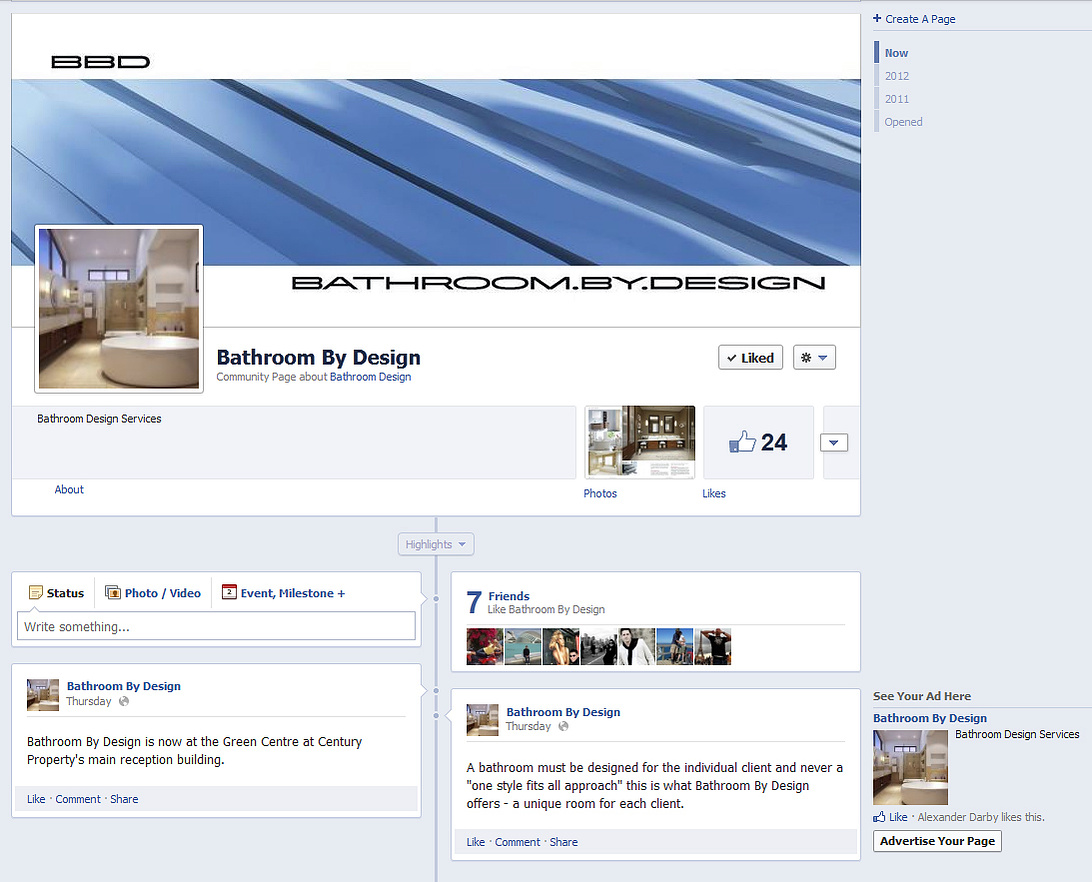Click fifth friend photo, man in scarf

[x=637, y=647]
